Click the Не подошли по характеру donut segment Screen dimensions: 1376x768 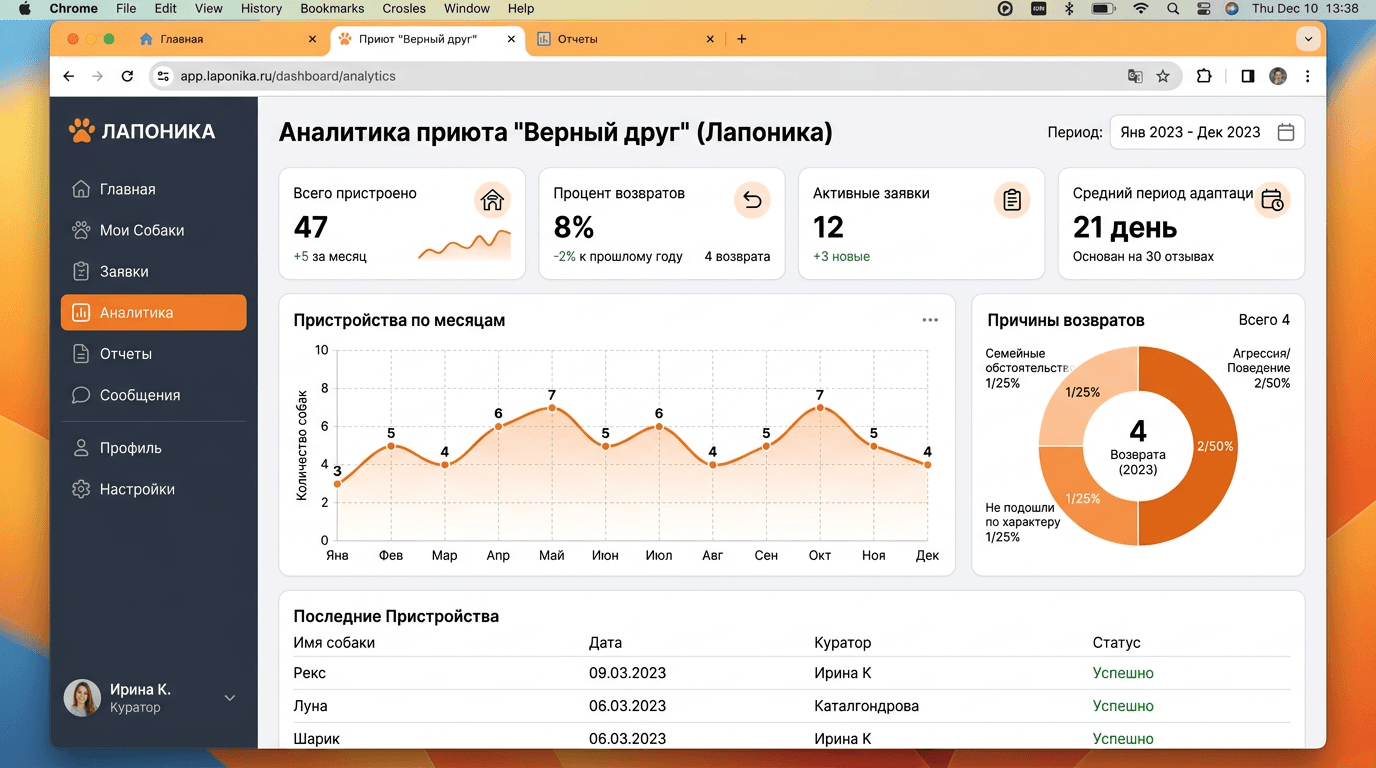(1081, 499)
